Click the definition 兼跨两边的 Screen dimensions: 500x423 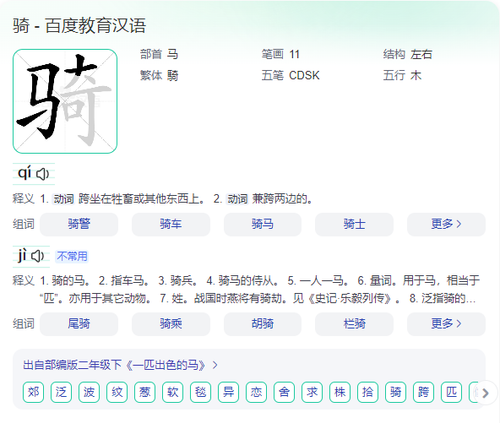280,199
